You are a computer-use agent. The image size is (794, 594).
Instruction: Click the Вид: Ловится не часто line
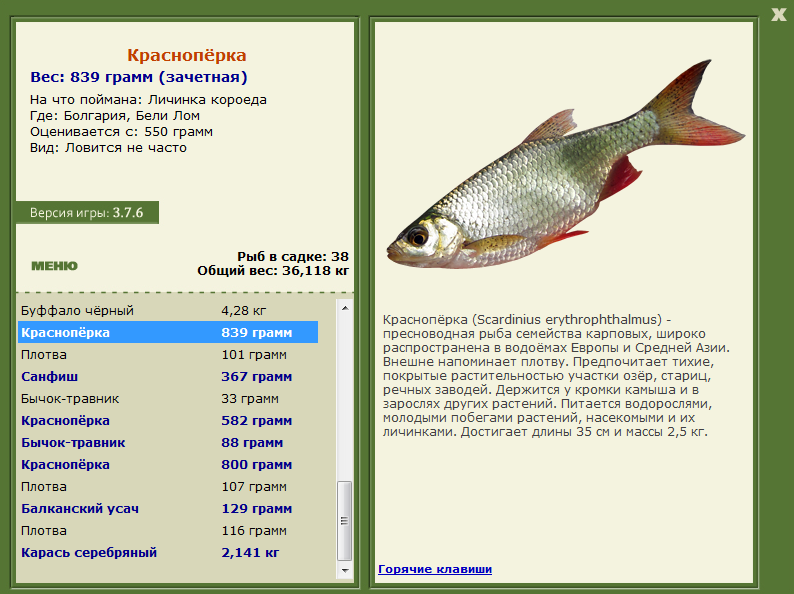pos(108,148)
